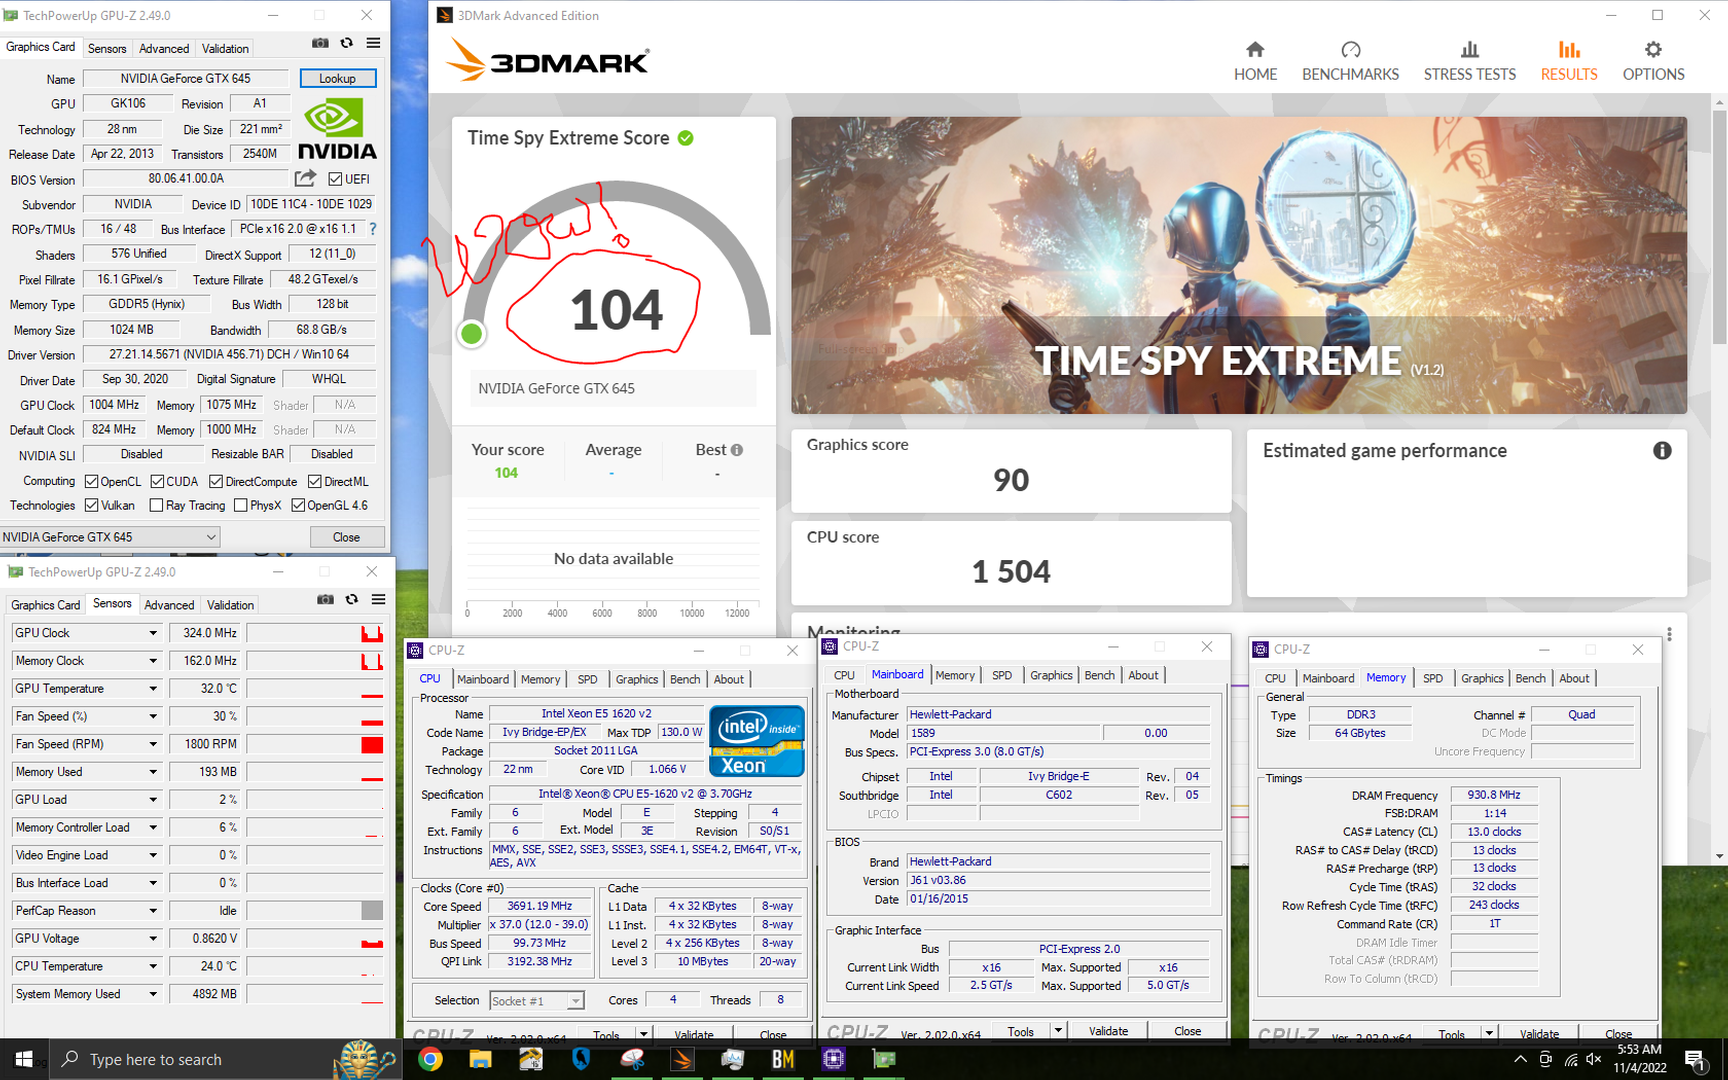Viewport: 1728px width, 1080px height.
Task: Expand the Fan Speed (RPM) sensor dropdown
Action: [x=153, y=744]
